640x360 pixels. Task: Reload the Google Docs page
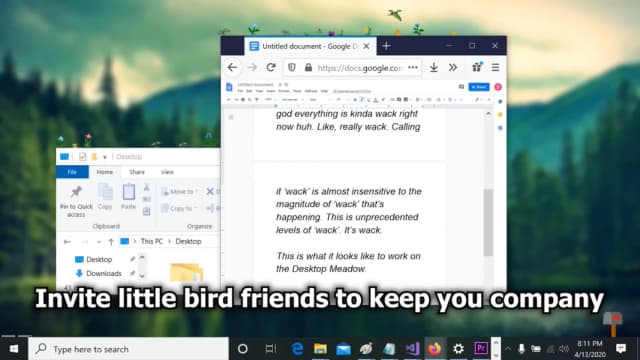click(271, 67)
